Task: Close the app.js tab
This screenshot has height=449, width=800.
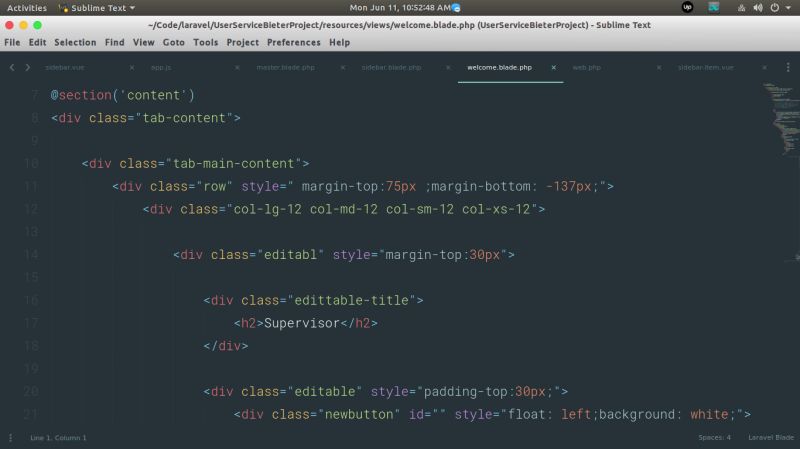Action: [x=237, y=67]
